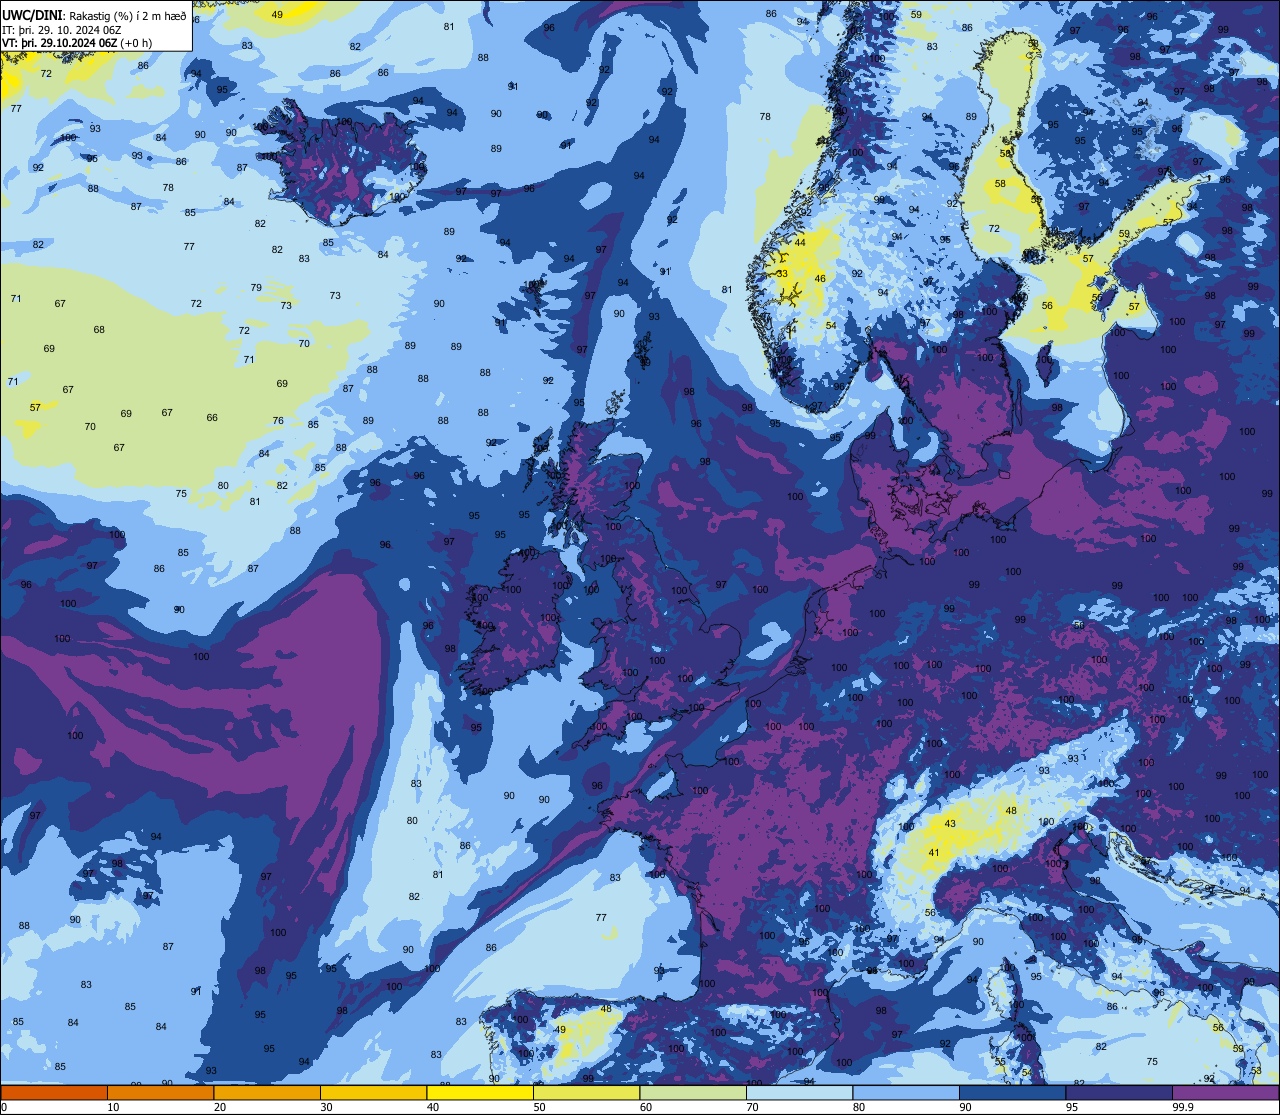The image size is (1280, 1115).
Task: Click the 0–10 dark orange legend swatch
Action: [x=54, y=1092]
